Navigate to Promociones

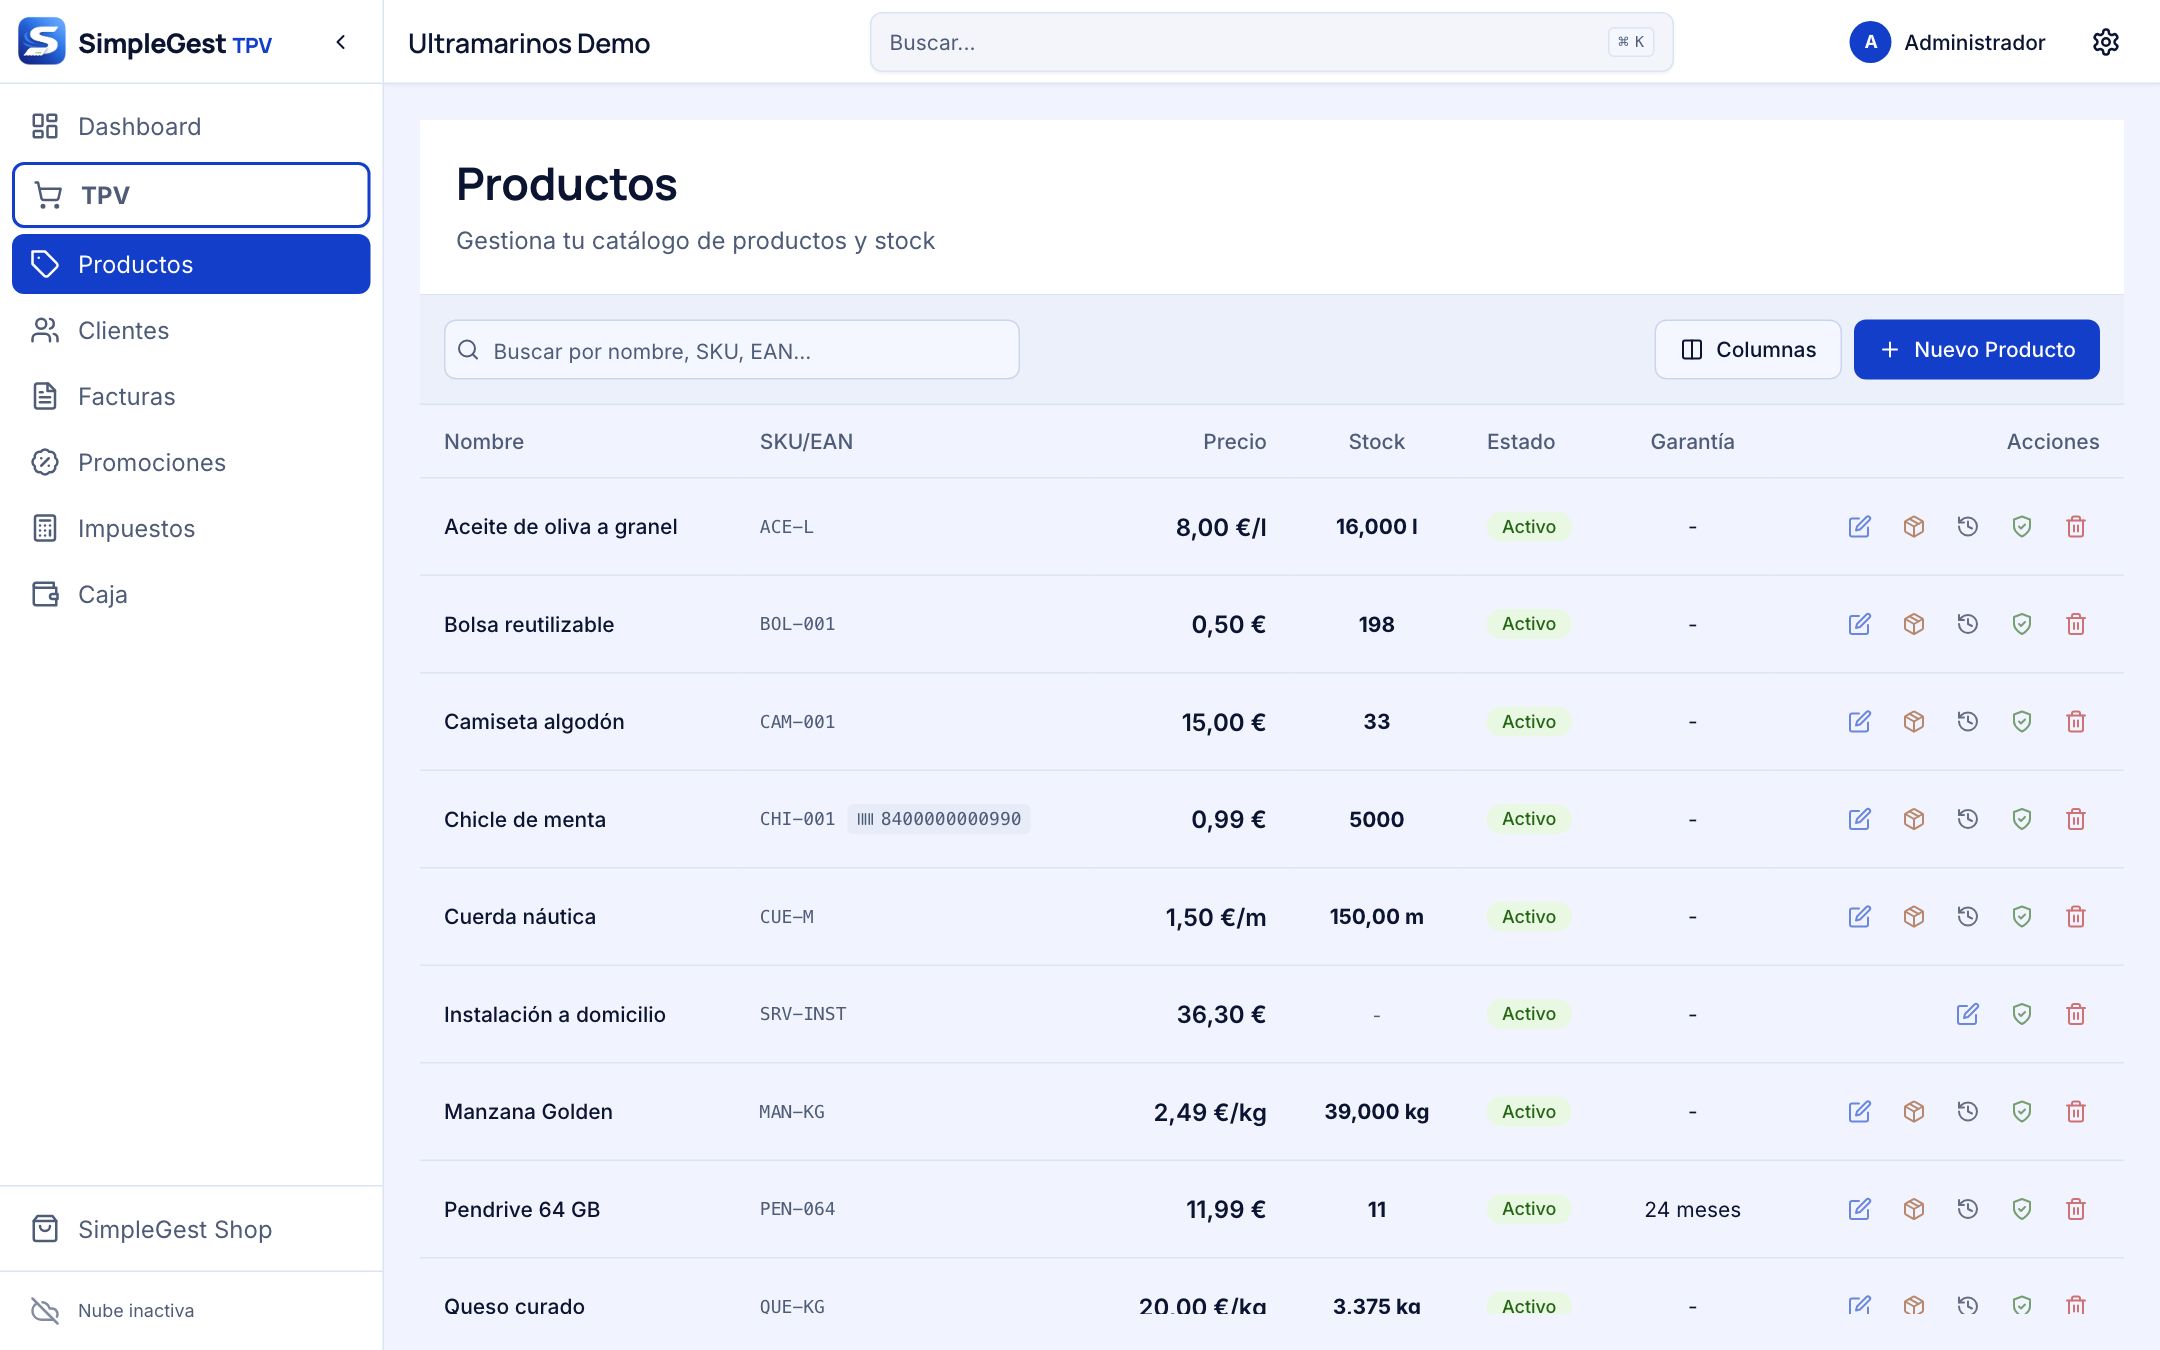(191, 462)
